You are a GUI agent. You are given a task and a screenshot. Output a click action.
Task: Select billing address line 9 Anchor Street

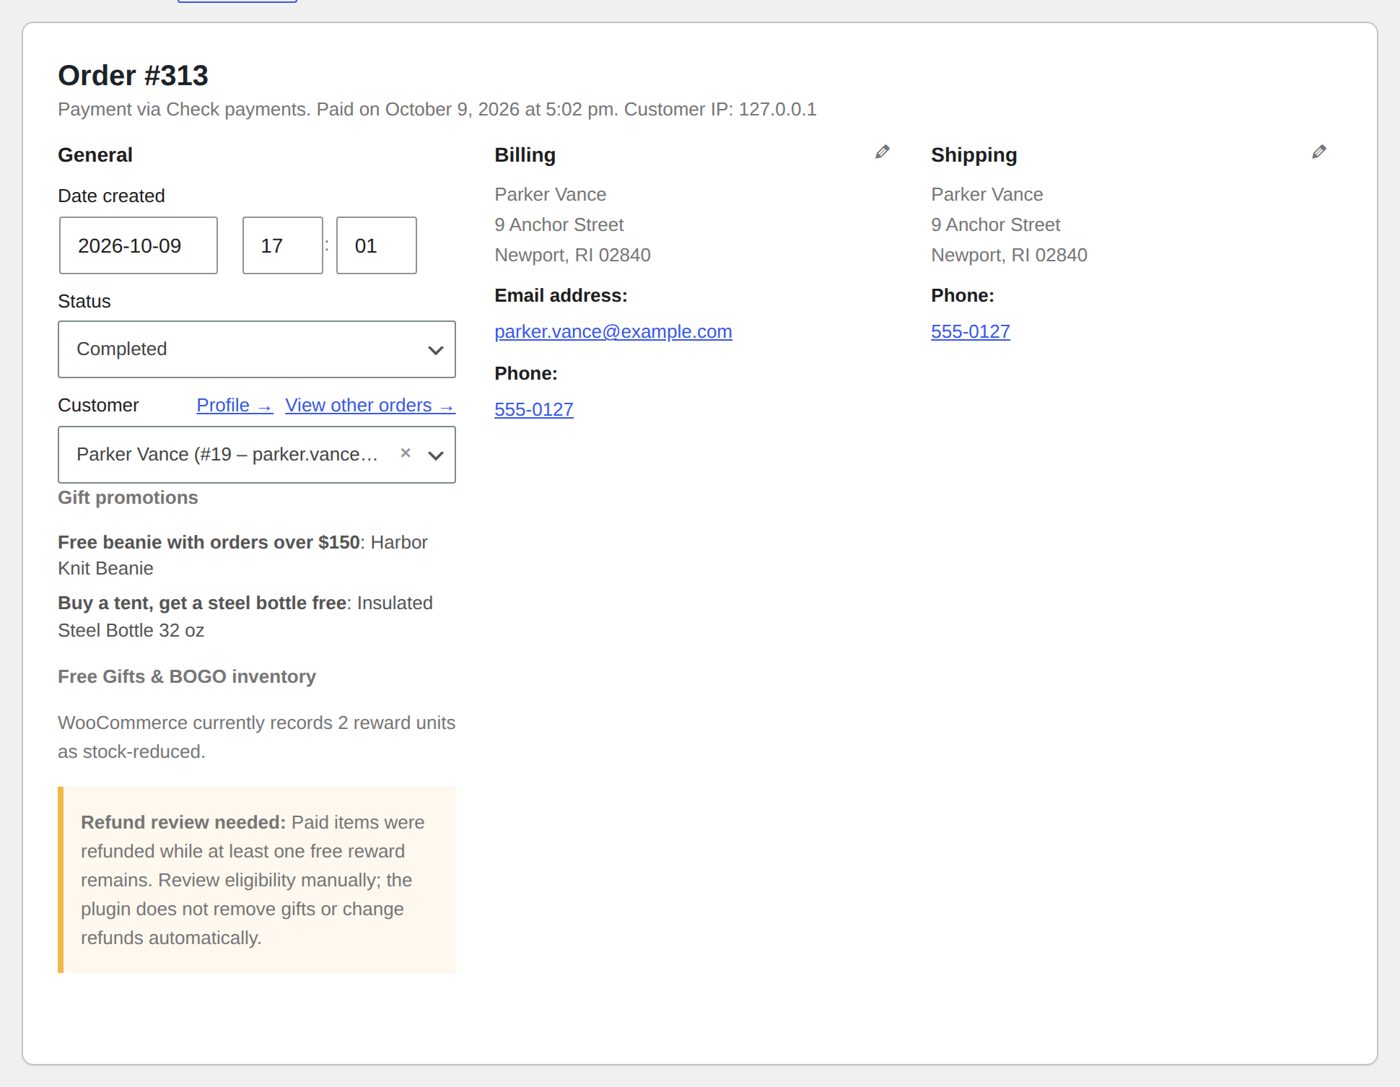(559, 225)
